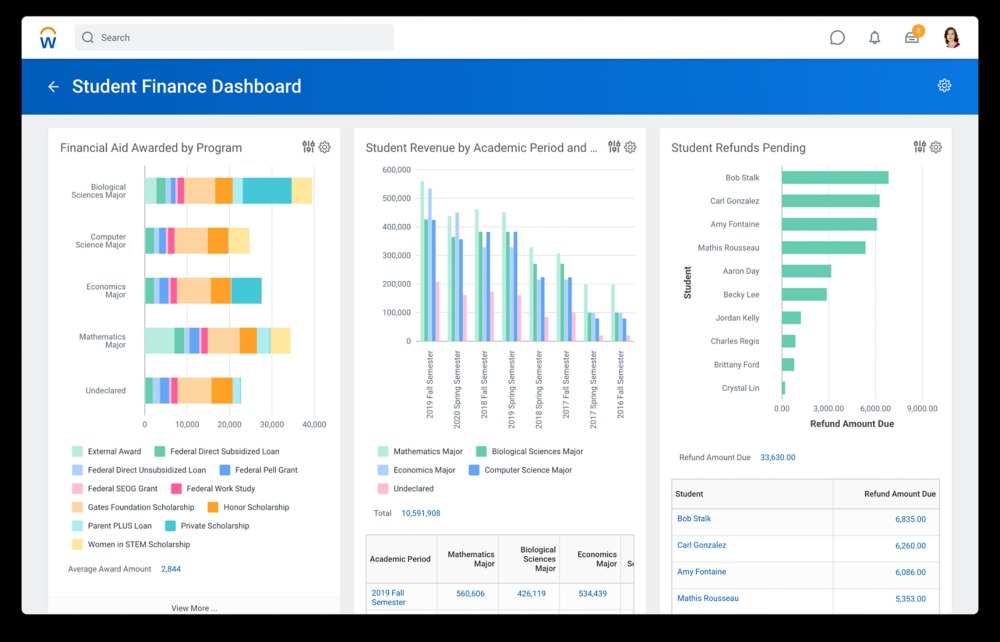Open notifications via the bell icon
This screenshot has height=642, width=1000.
[x=874, y=37]
